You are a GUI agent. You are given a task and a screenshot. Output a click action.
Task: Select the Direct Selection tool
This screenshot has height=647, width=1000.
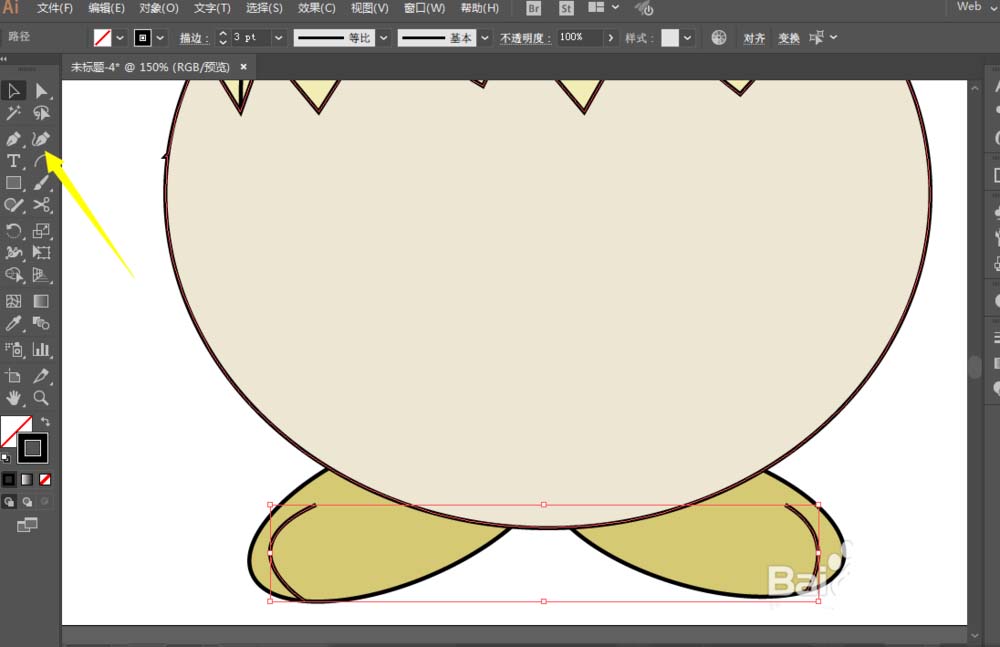[x=41, y=91]
